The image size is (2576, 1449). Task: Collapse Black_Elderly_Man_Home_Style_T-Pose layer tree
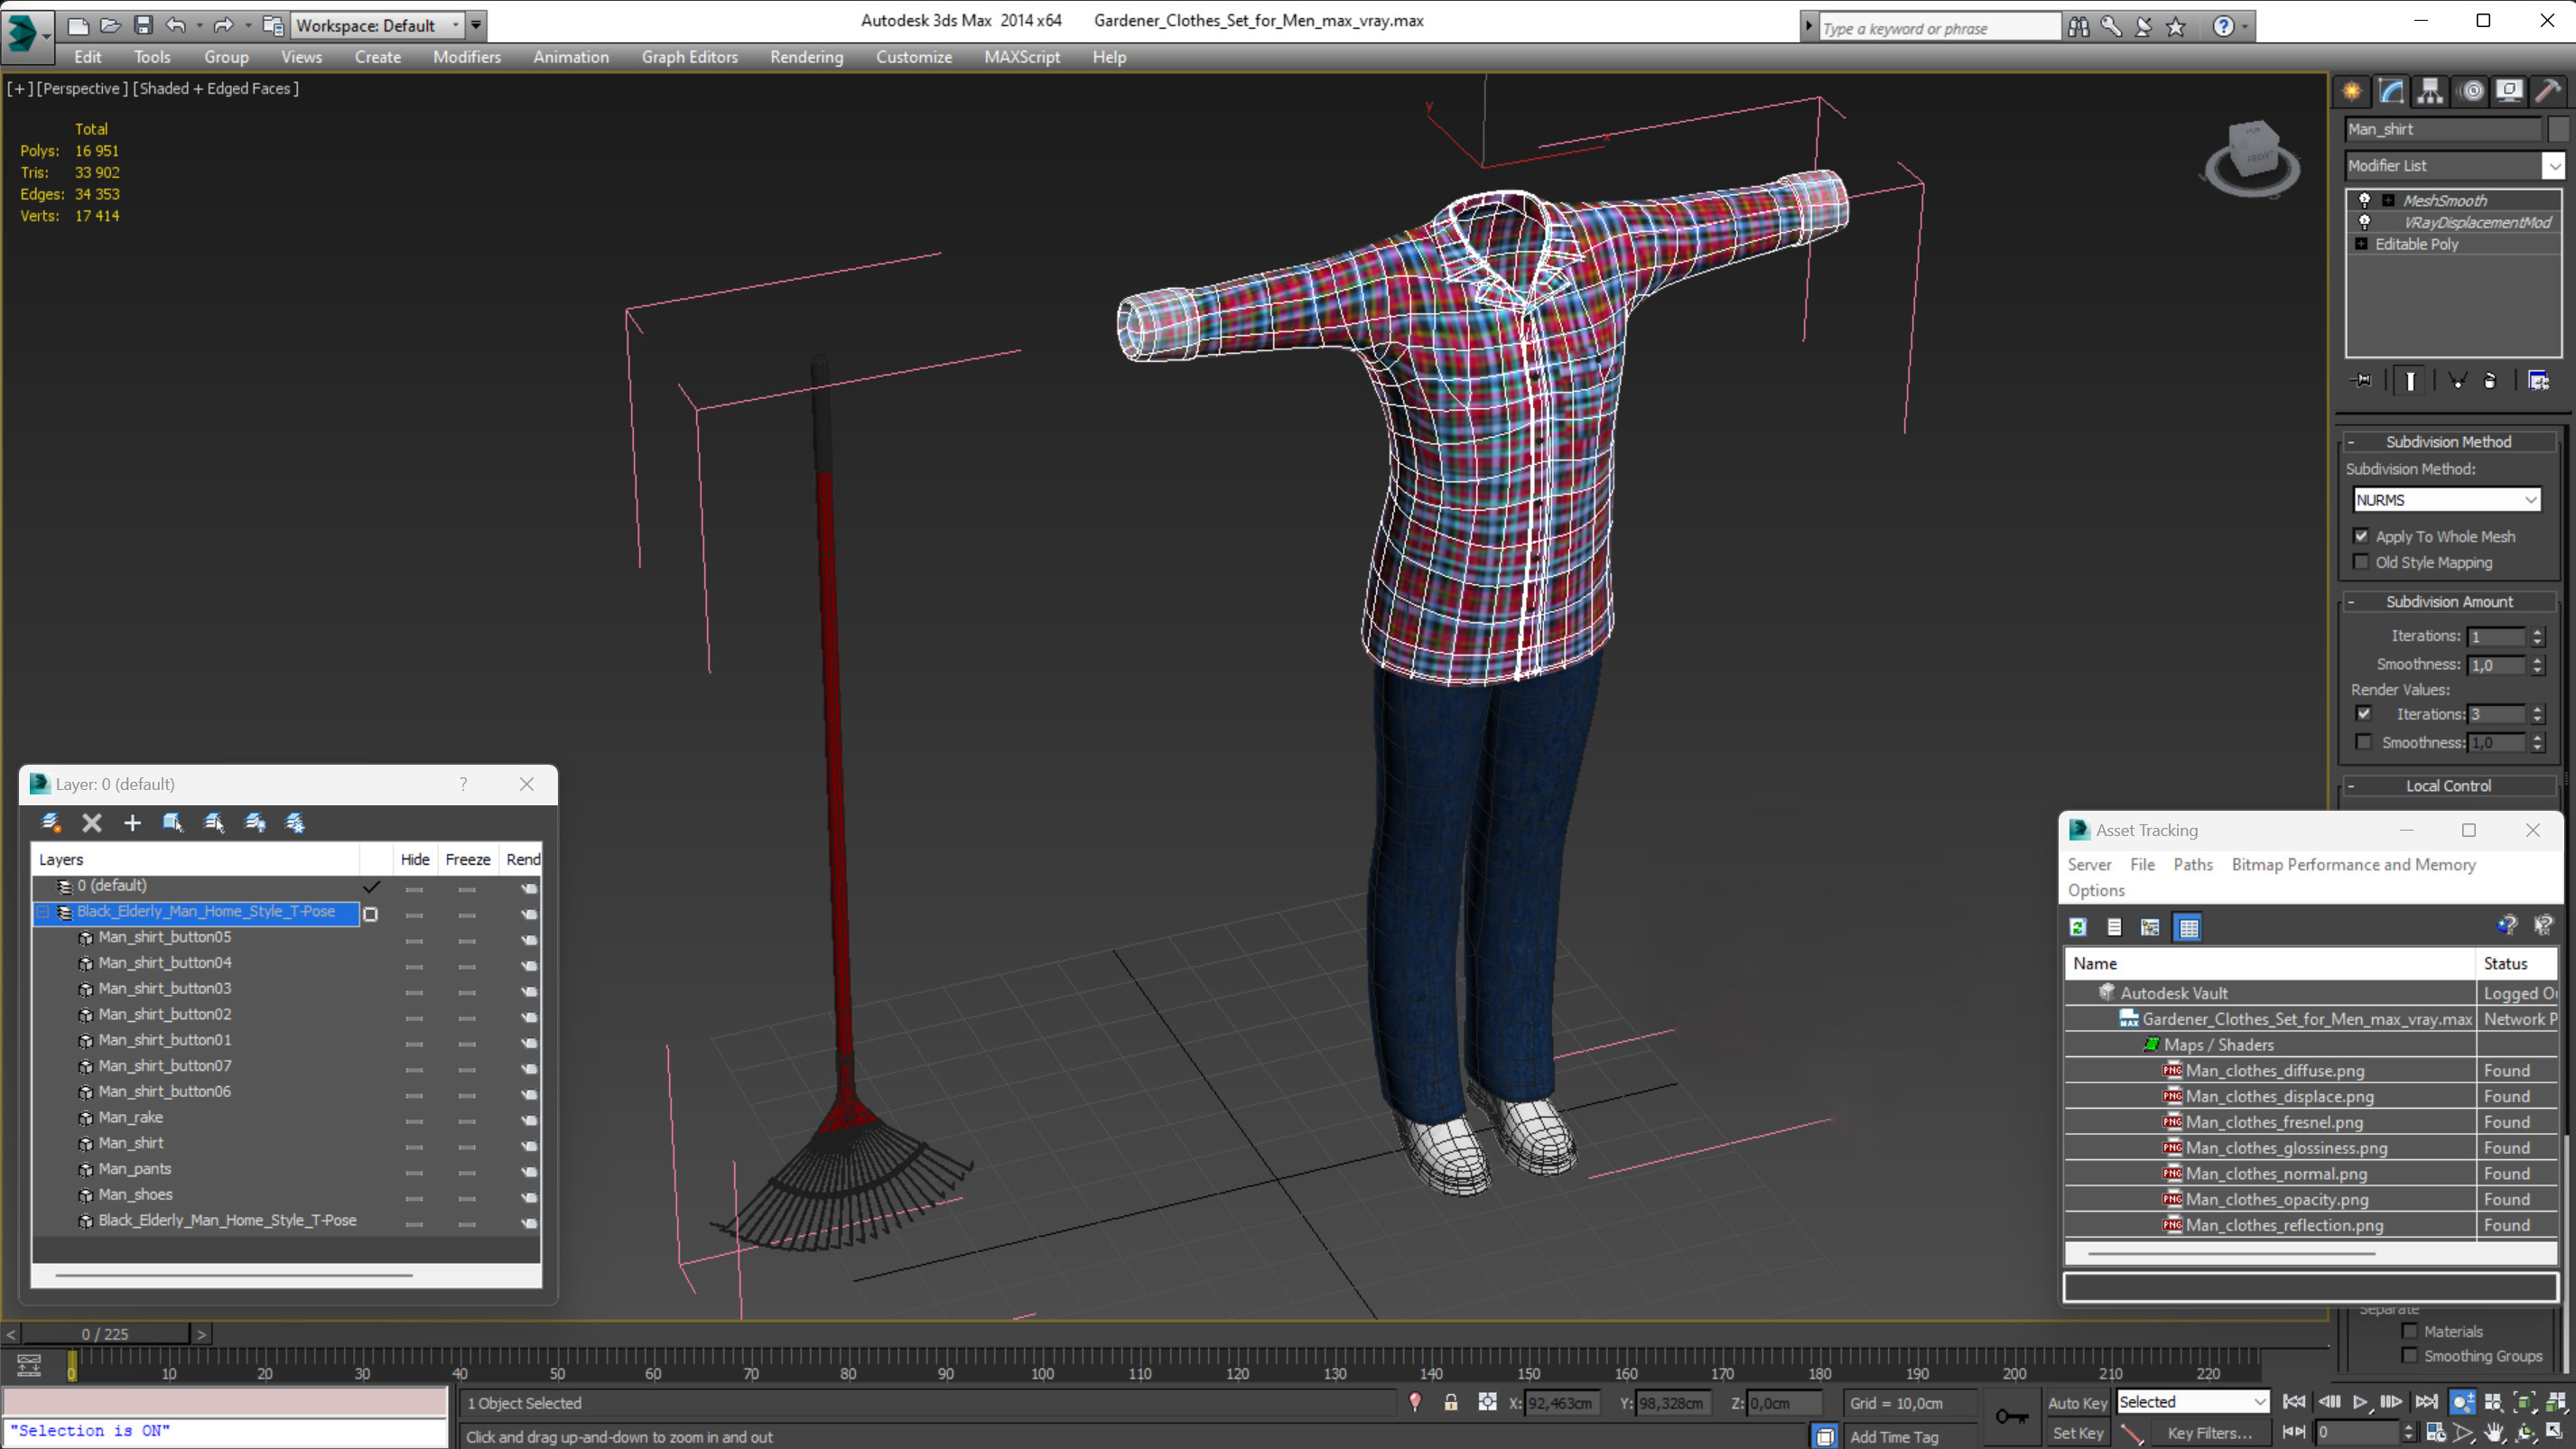click(43, 912)
